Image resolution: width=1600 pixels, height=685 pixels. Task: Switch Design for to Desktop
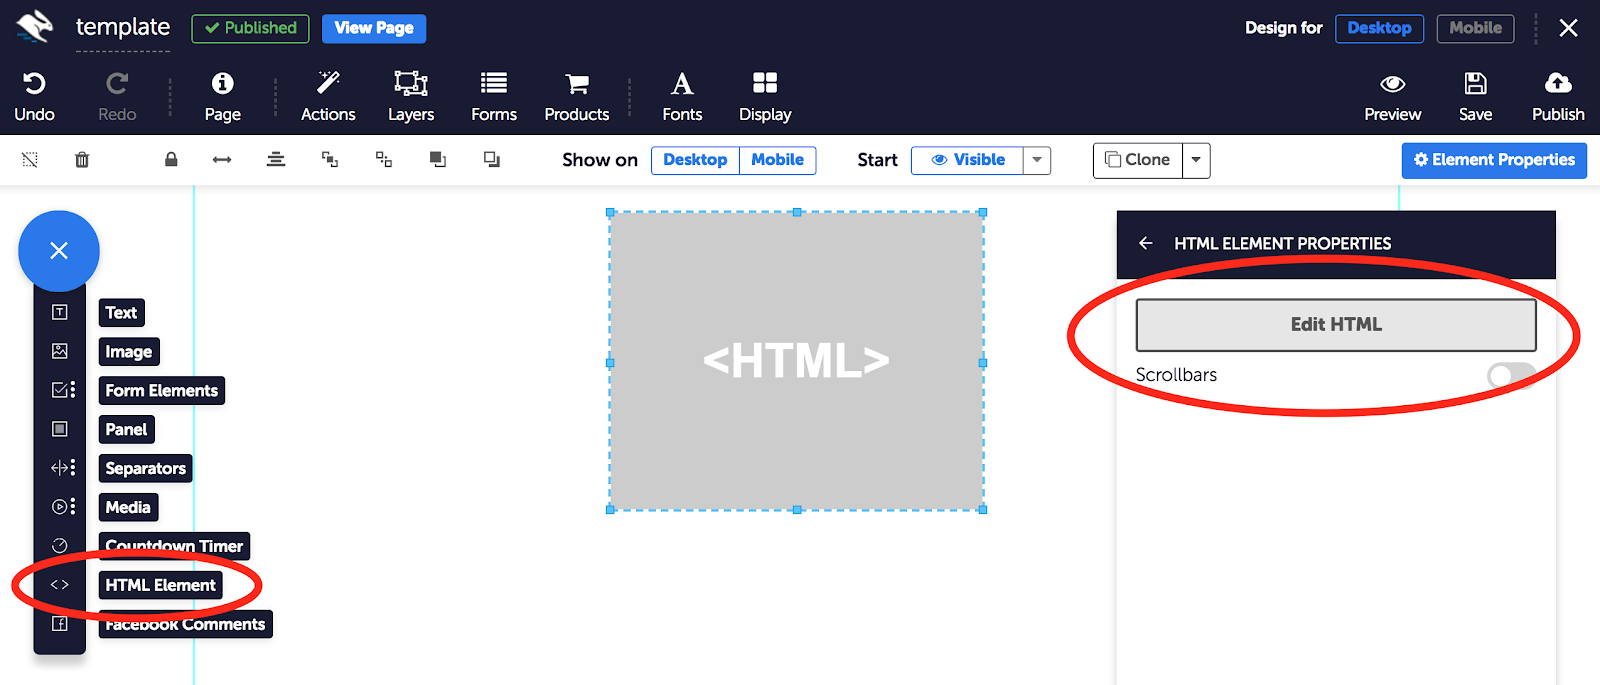1379,28
